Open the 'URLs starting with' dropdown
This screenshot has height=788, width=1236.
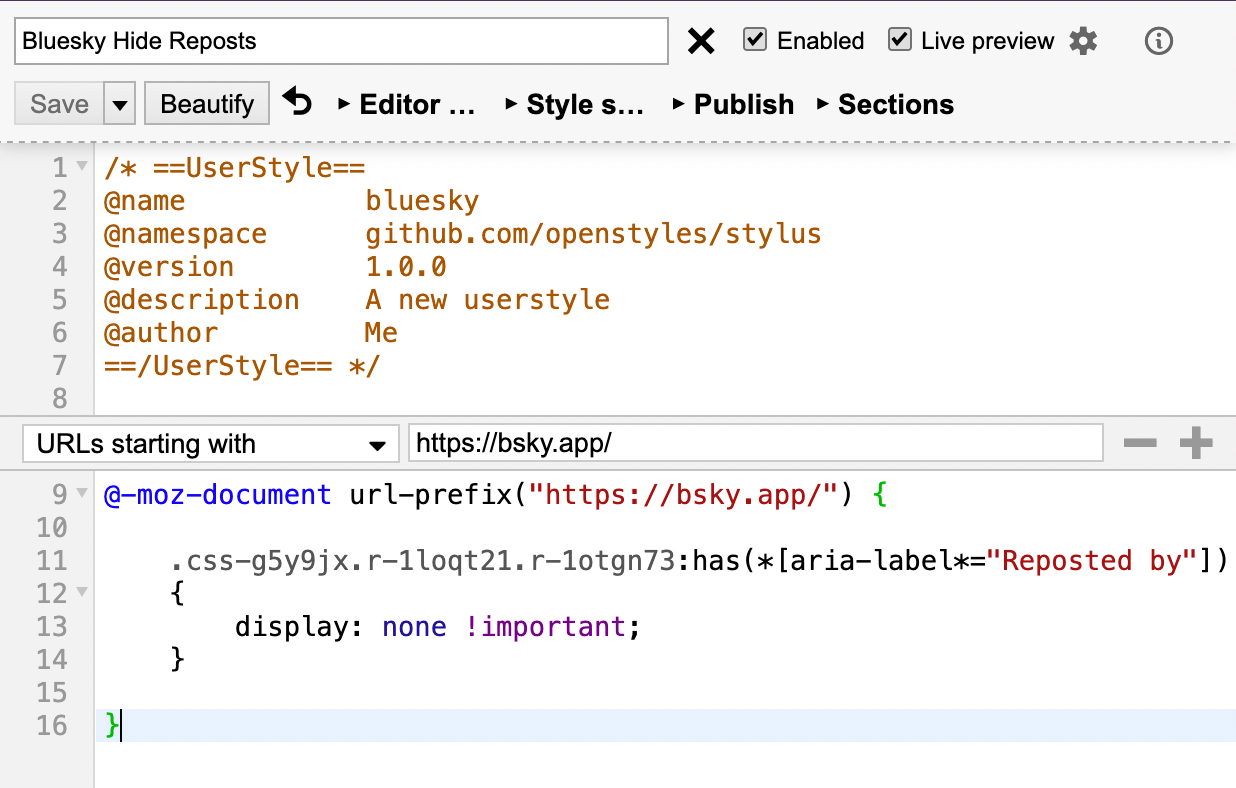209,444
